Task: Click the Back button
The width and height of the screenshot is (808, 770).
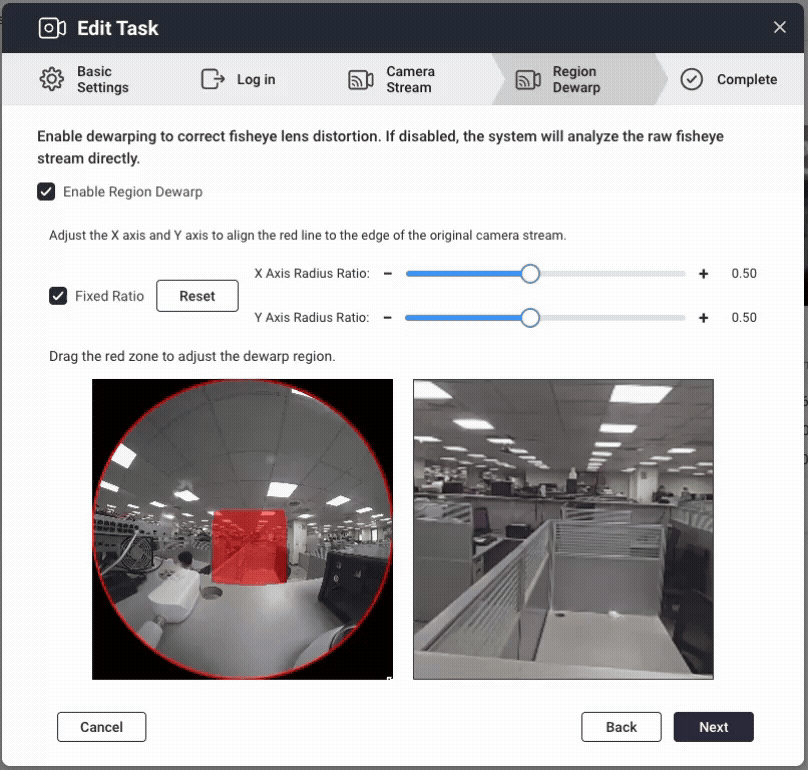Action: 621,727
